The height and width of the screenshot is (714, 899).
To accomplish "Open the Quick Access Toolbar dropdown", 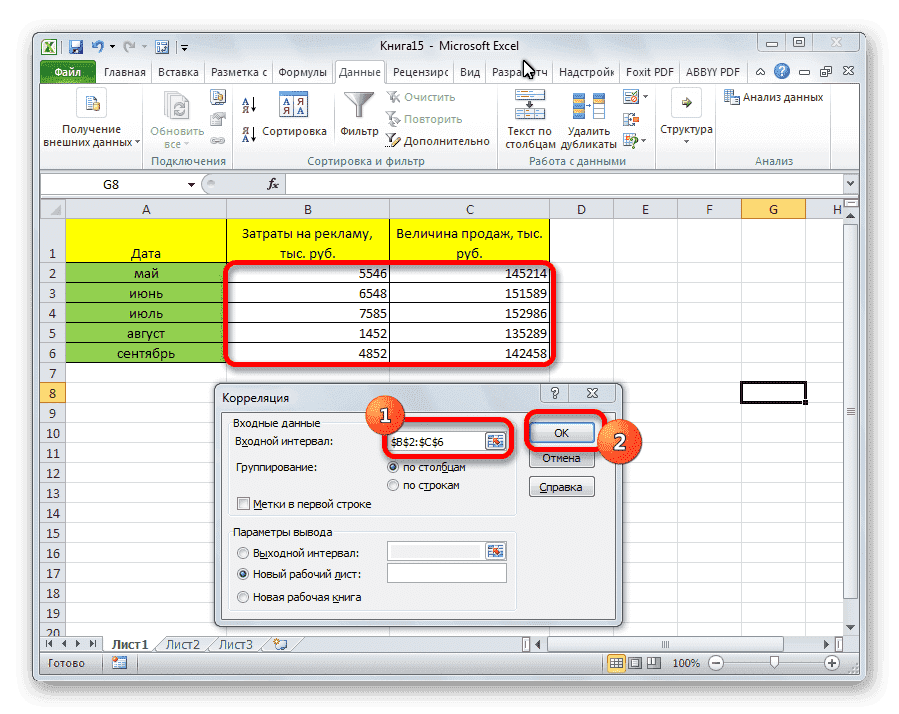I will tap(183, 46).
